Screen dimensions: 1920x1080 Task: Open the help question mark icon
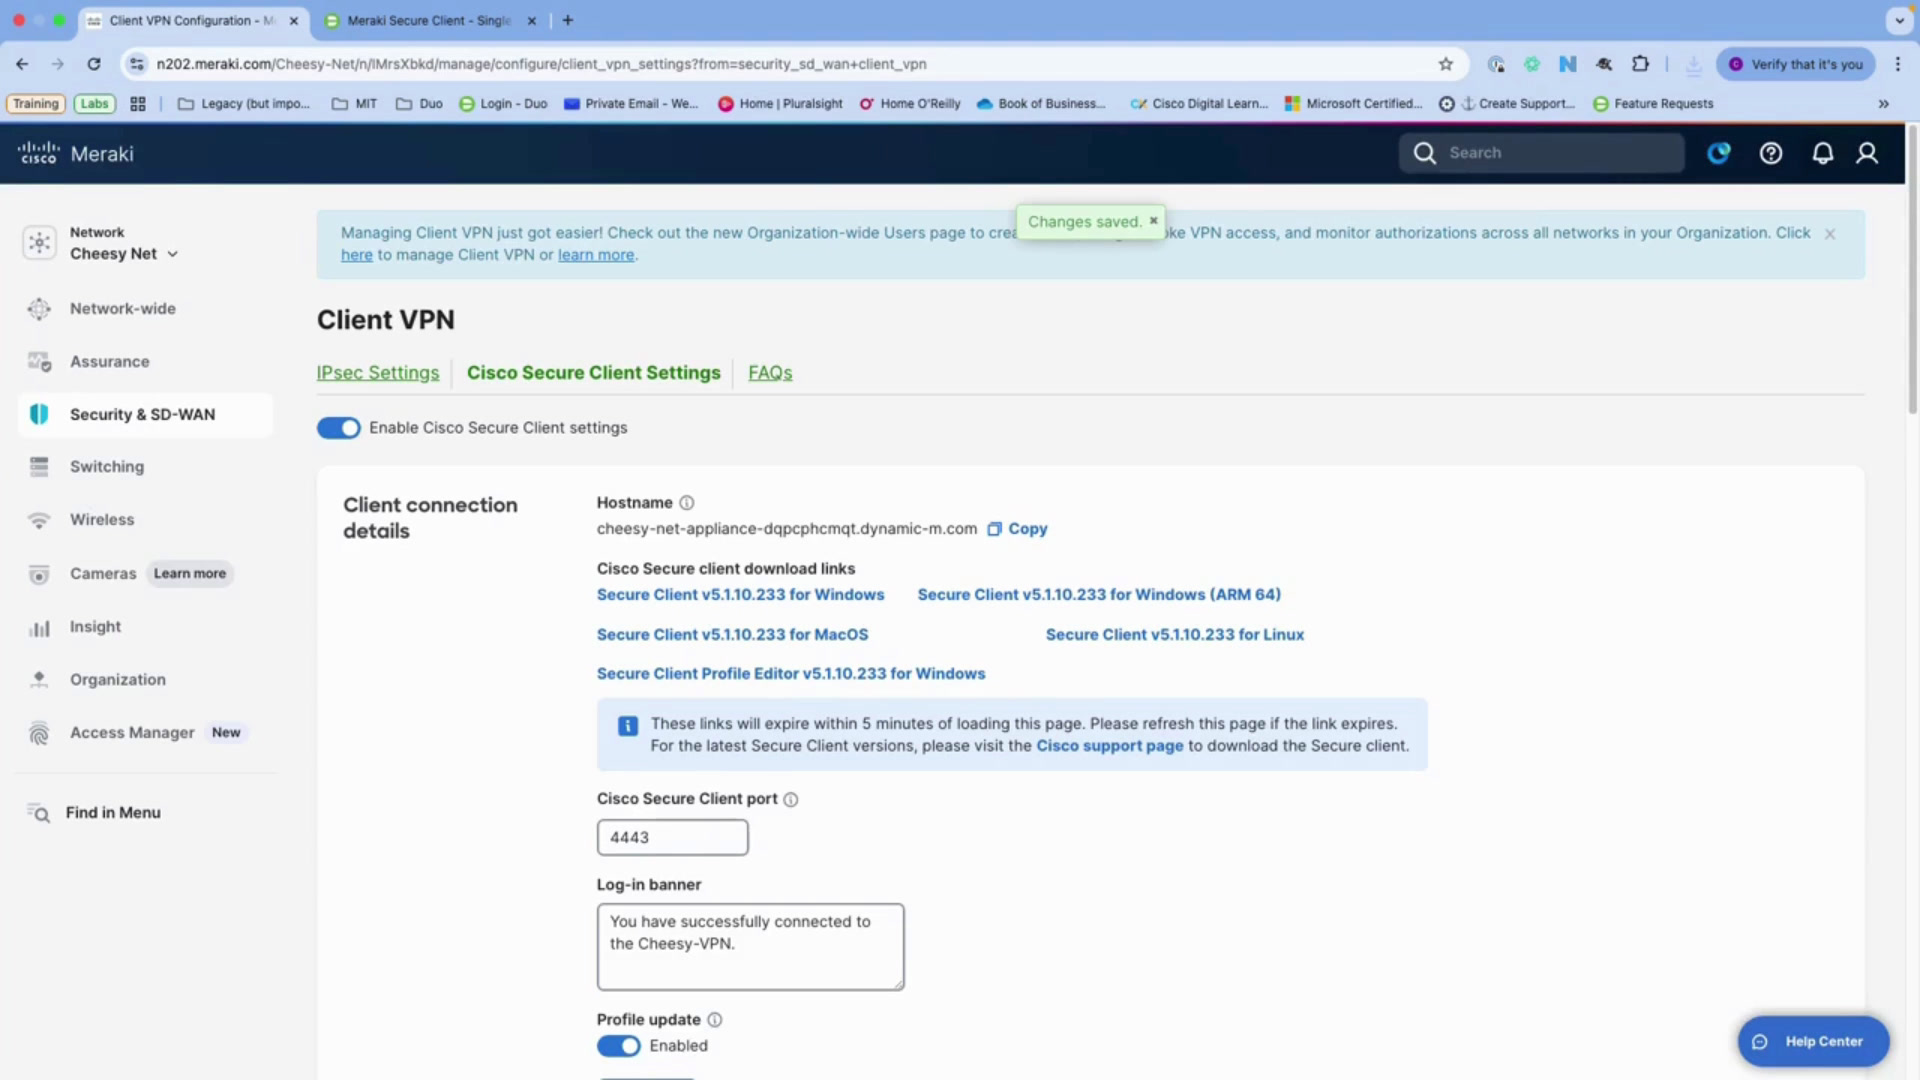(x=1771, y=153)
